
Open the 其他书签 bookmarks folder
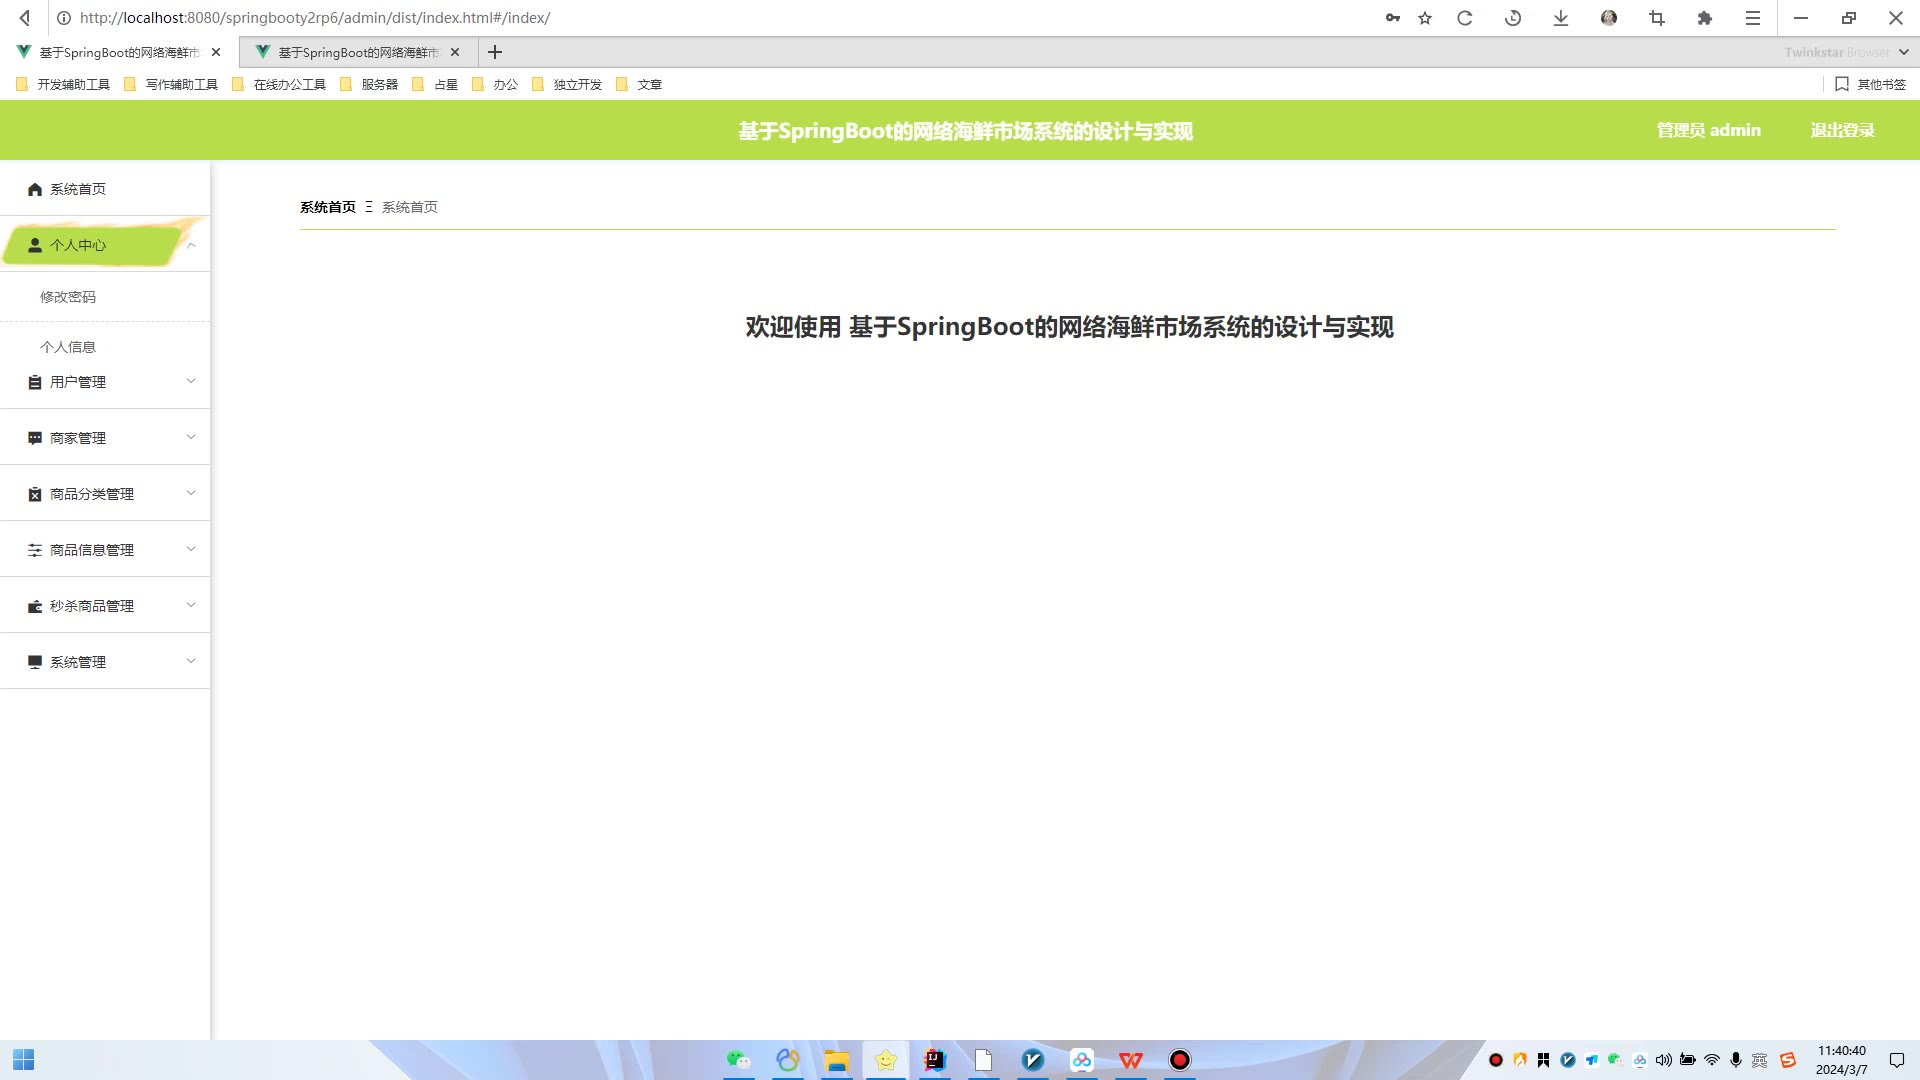[1870, 84]
